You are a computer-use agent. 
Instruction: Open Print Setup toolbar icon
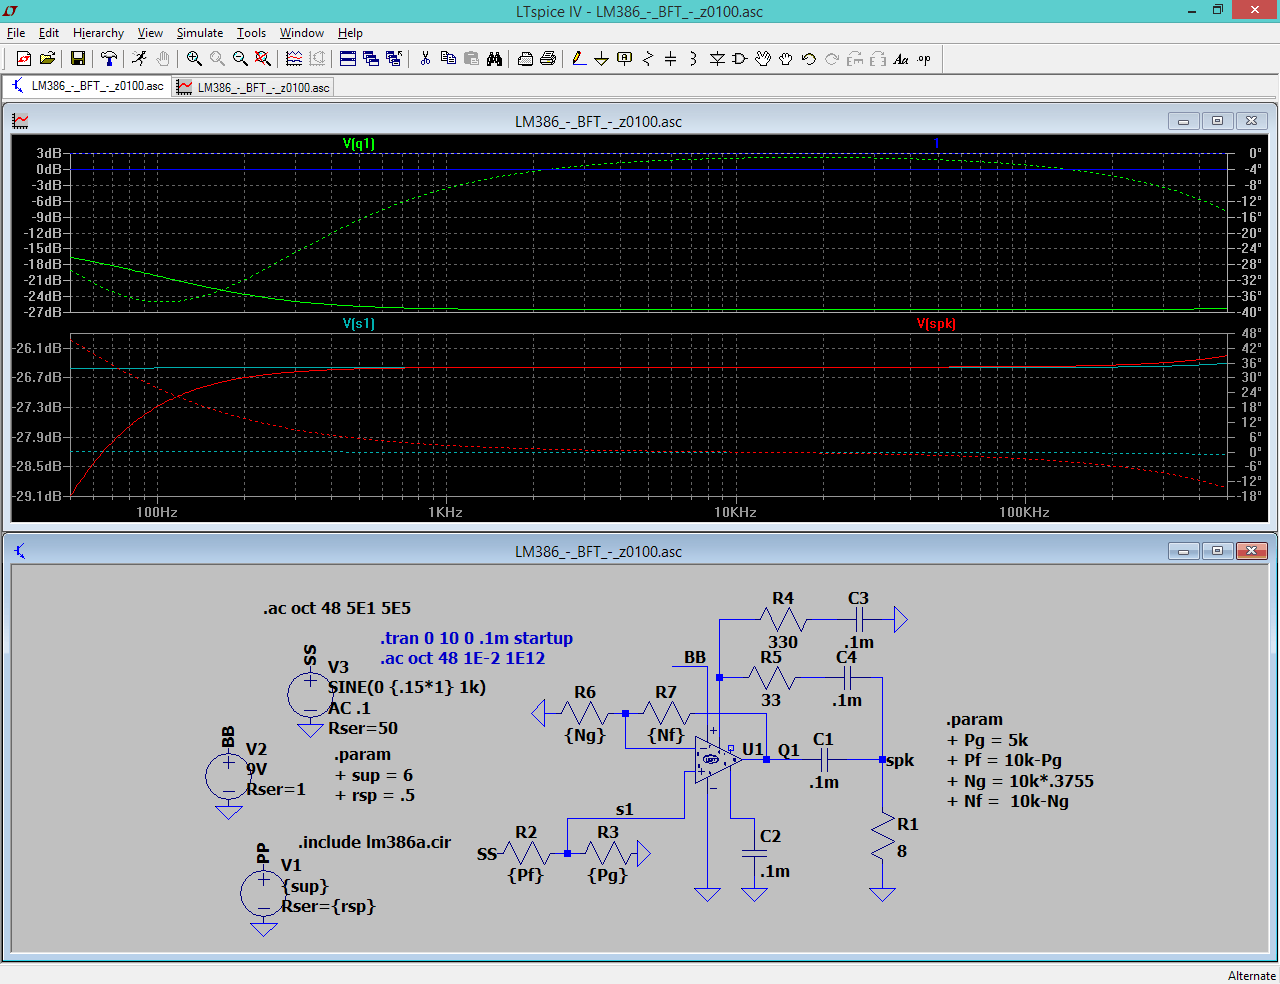tap(525, 59)
